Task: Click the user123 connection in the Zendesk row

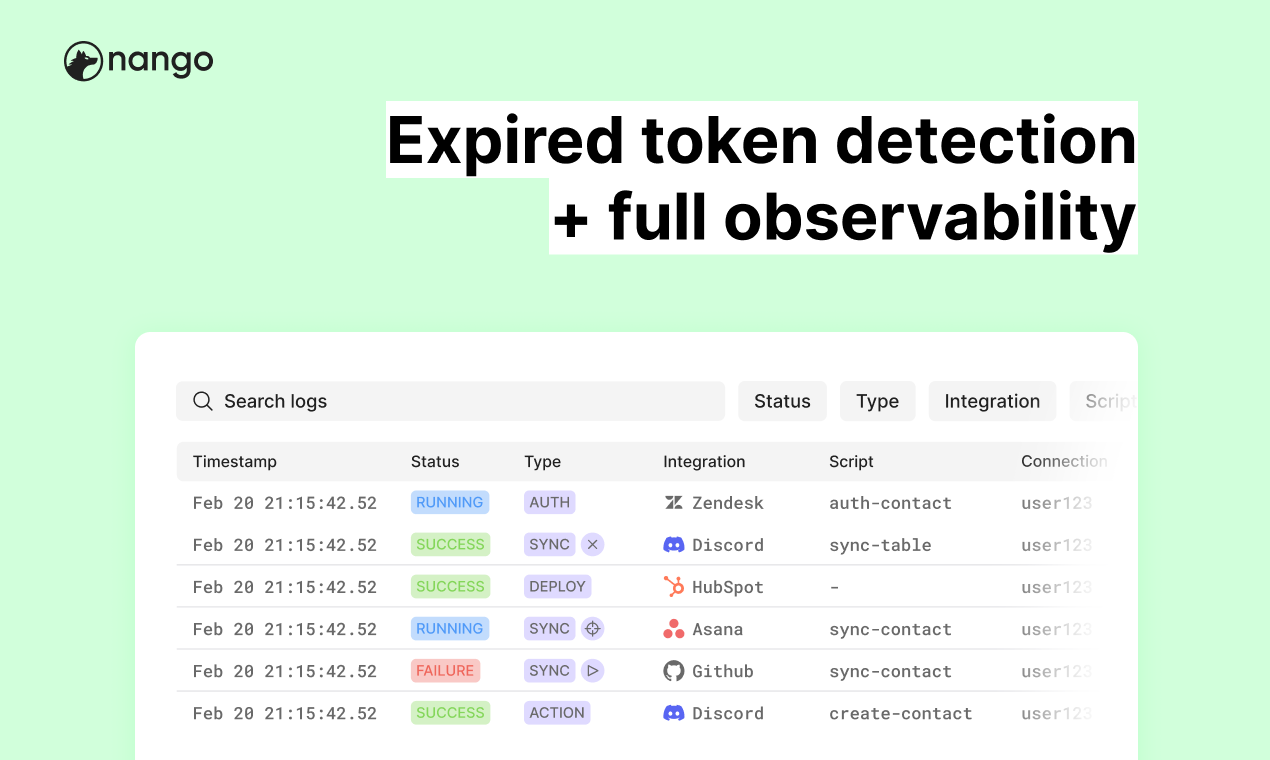Action: point(1057,503)
